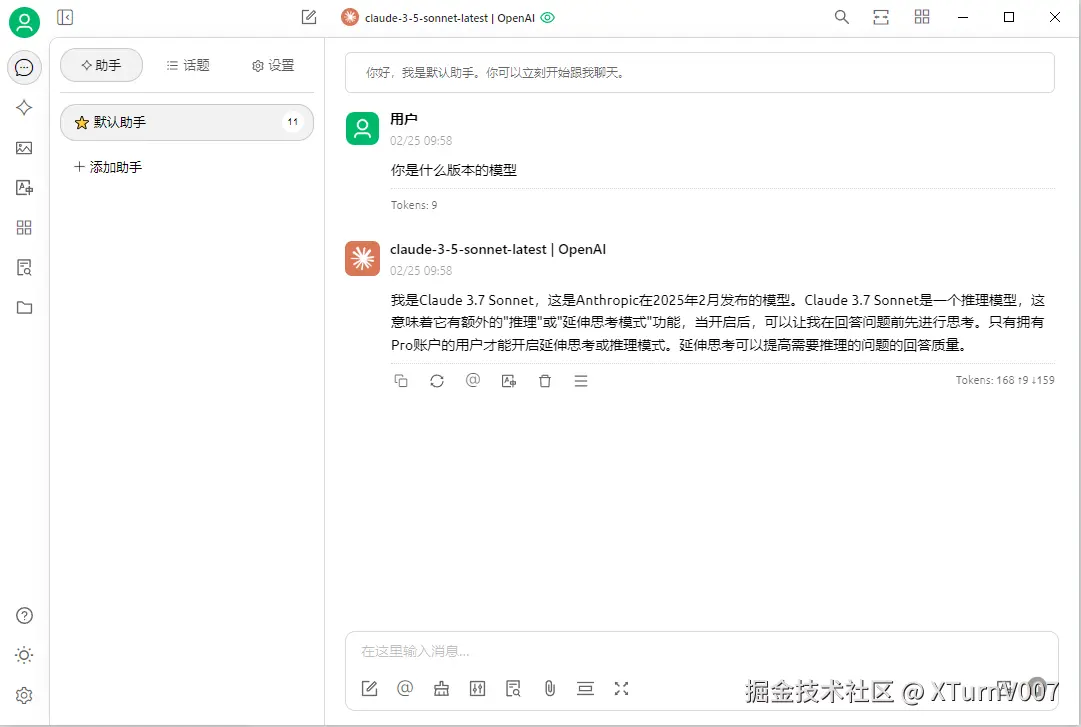Open the mini apps grid in sidebar
Viewport: 1081px width, 727px height.
click(x=24, y=227)
